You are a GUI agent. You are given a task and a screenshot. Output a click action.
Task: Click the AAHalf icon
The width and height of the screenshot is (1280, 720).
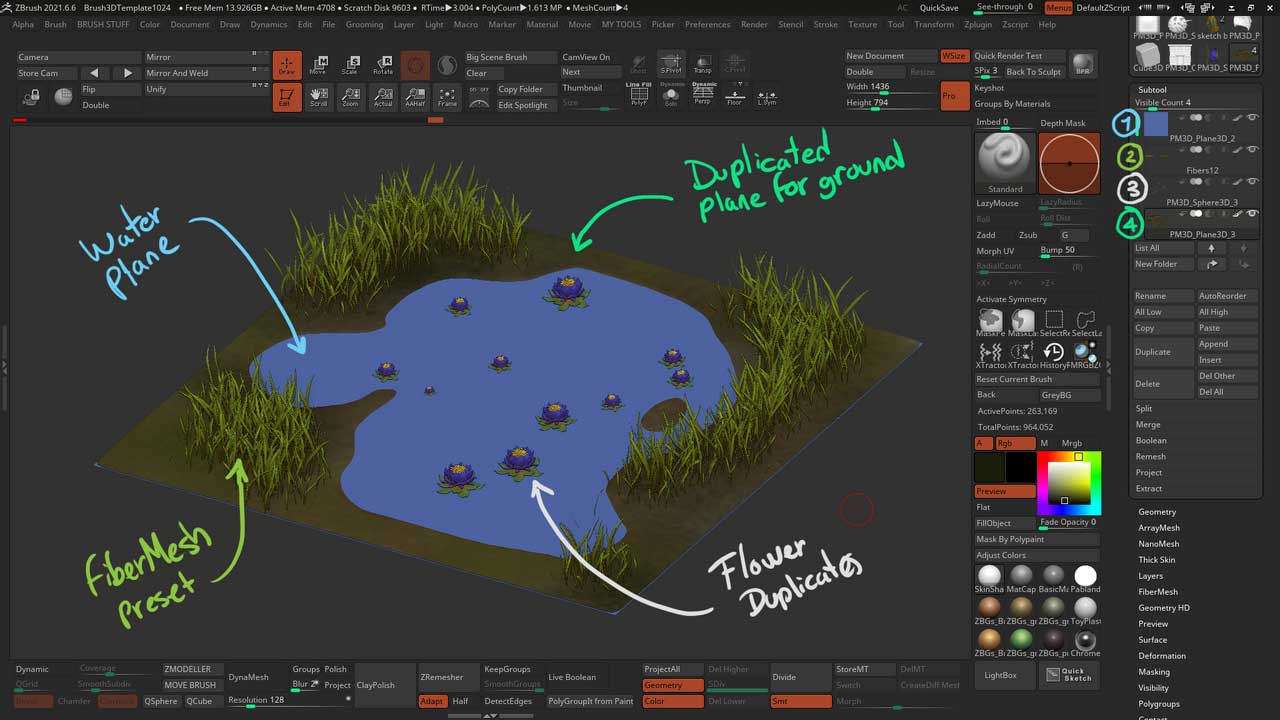pos(415,97)
